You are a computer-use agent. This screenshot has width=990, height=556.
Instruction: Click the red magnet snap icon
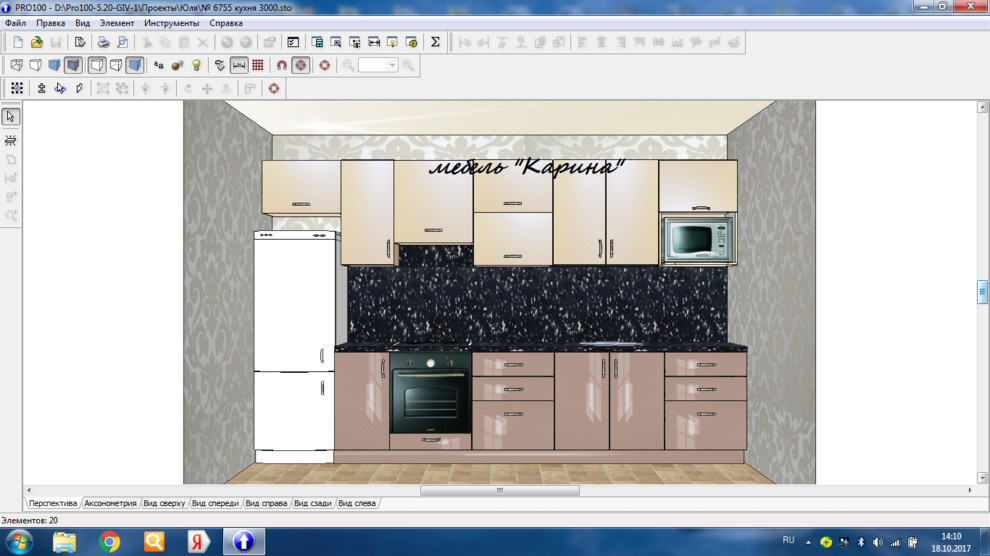click(281, 65)
